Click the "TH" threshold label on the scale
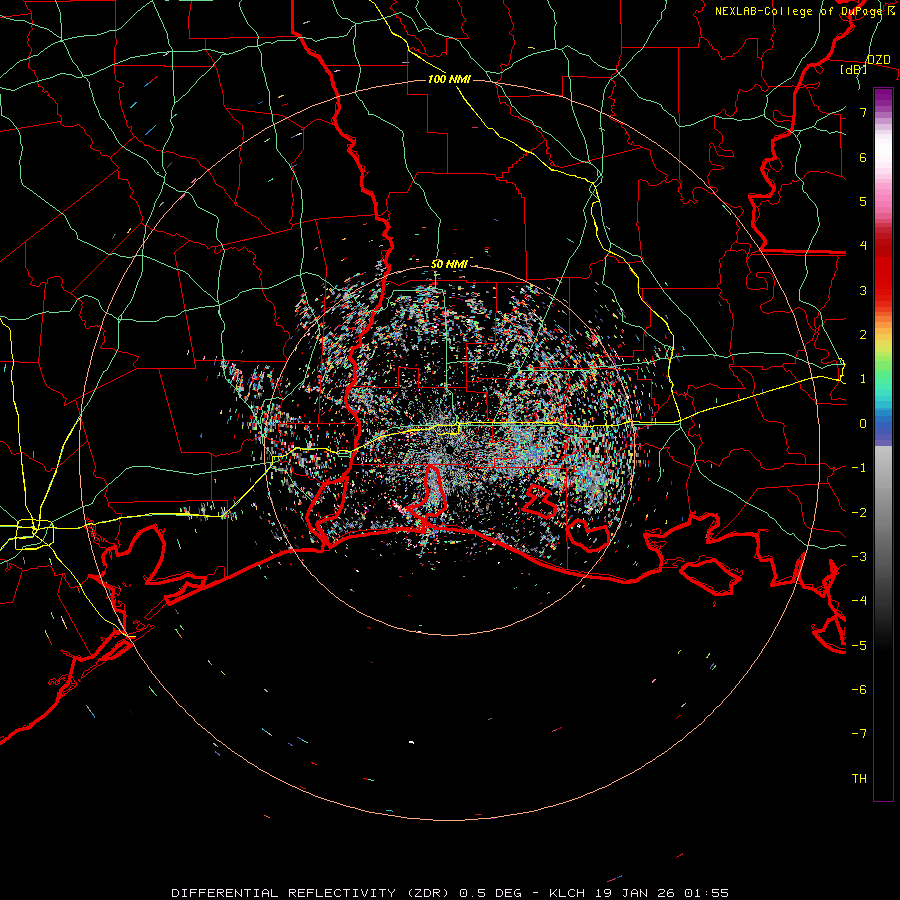 859,779
